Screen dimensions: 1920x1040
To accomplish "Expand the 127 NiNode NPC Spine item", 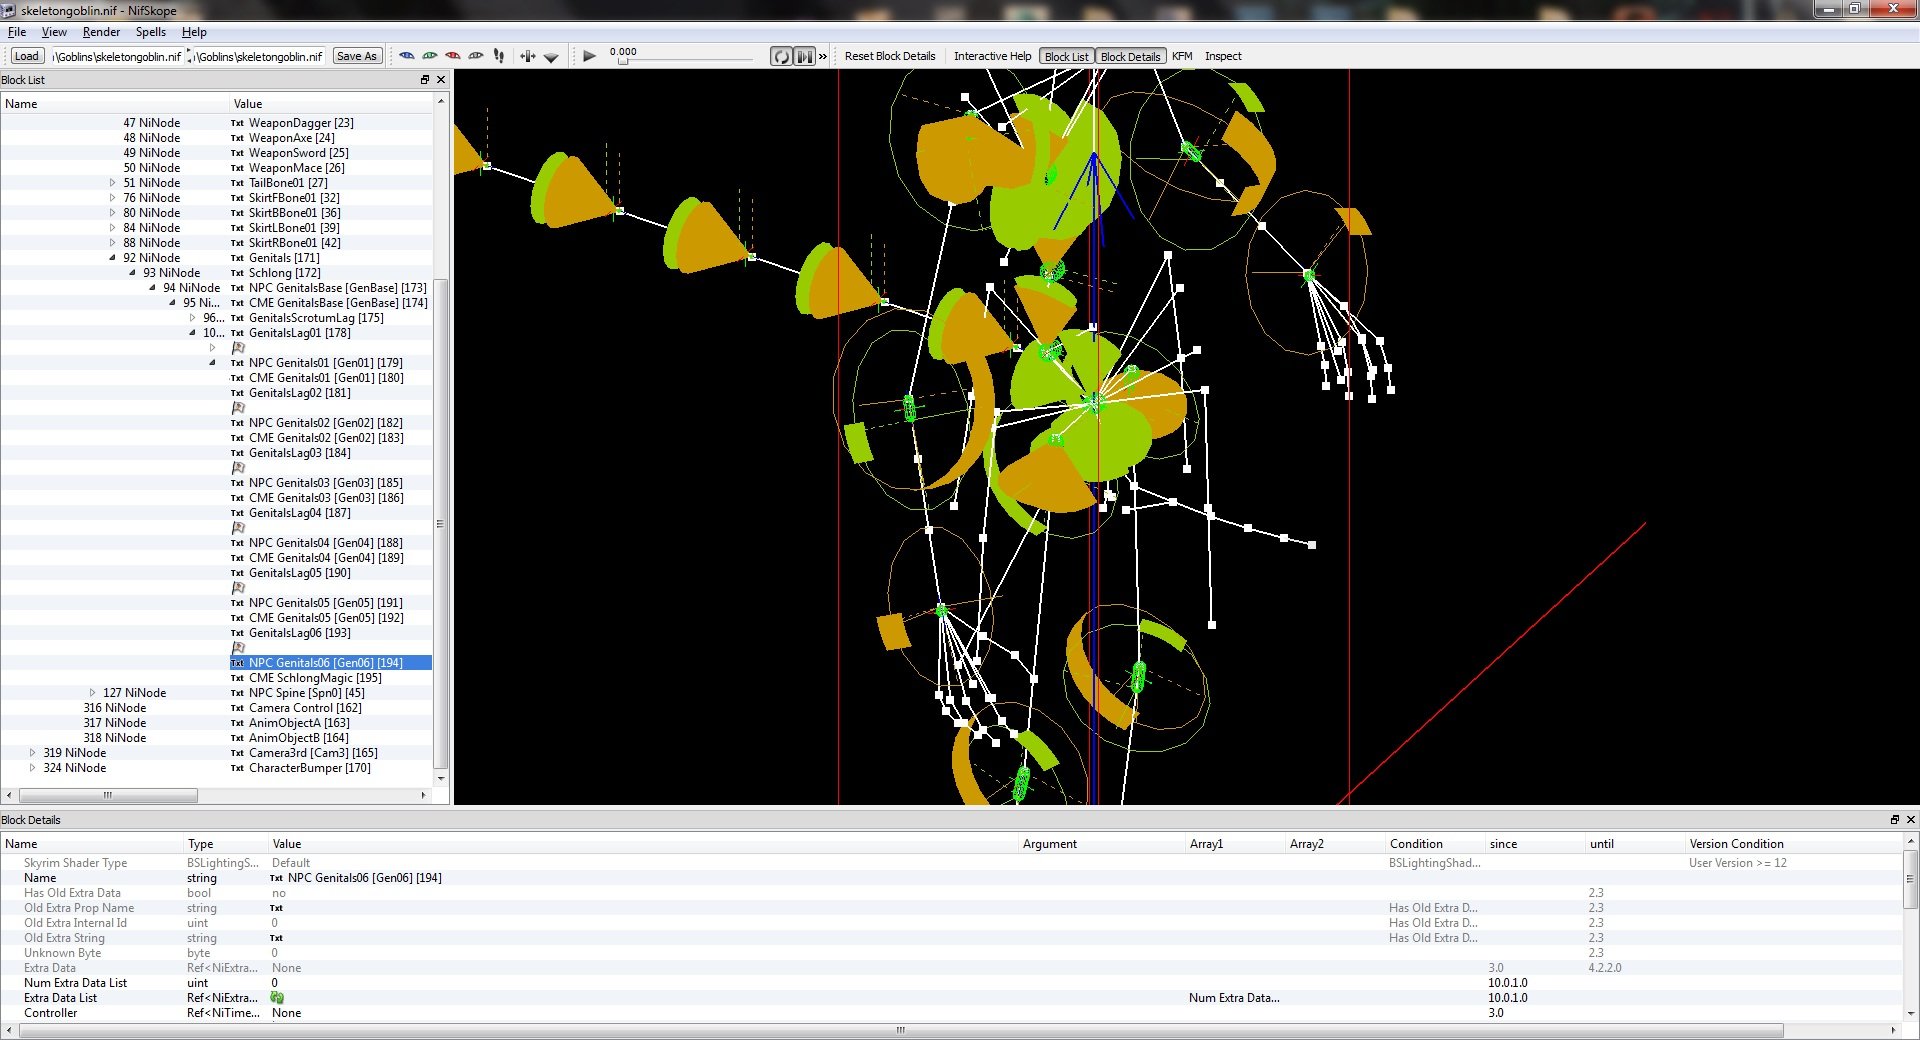I will pyautogui.click(x=93, y=693).
